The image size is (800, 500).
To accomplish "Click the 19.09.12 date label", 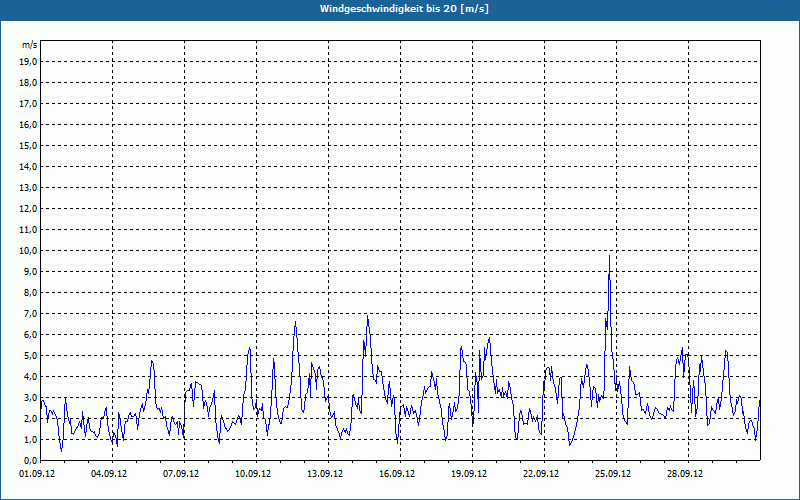I will click(468, 473).
